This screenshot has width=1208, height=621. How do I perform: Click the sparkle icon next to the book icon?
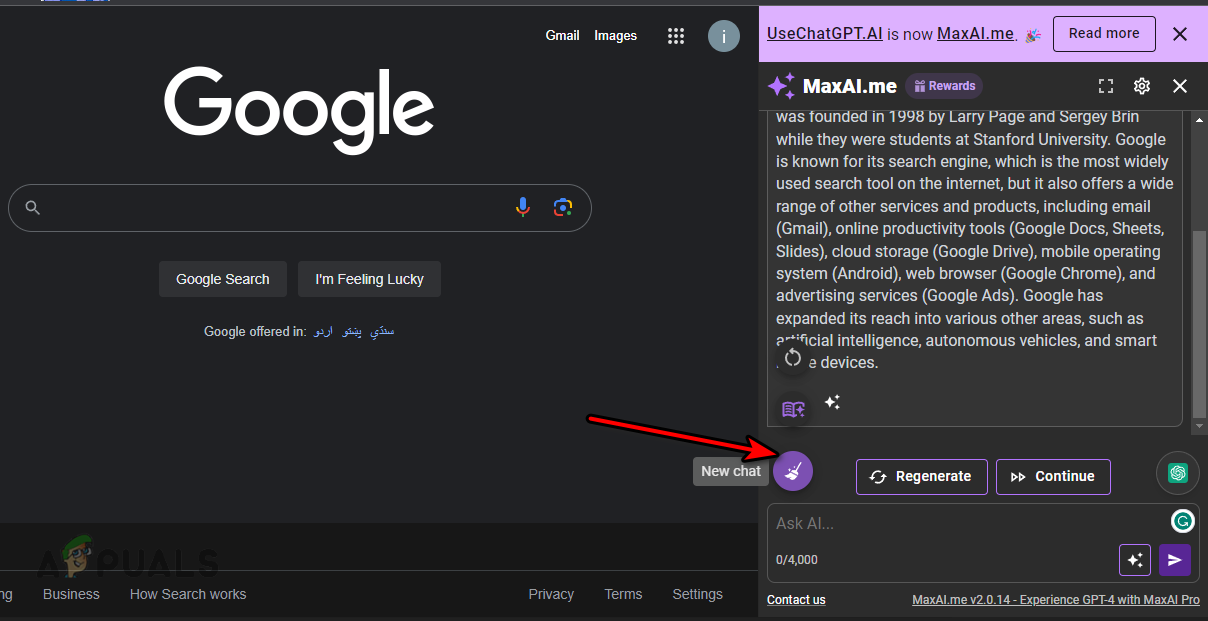[x=831, y=404]
